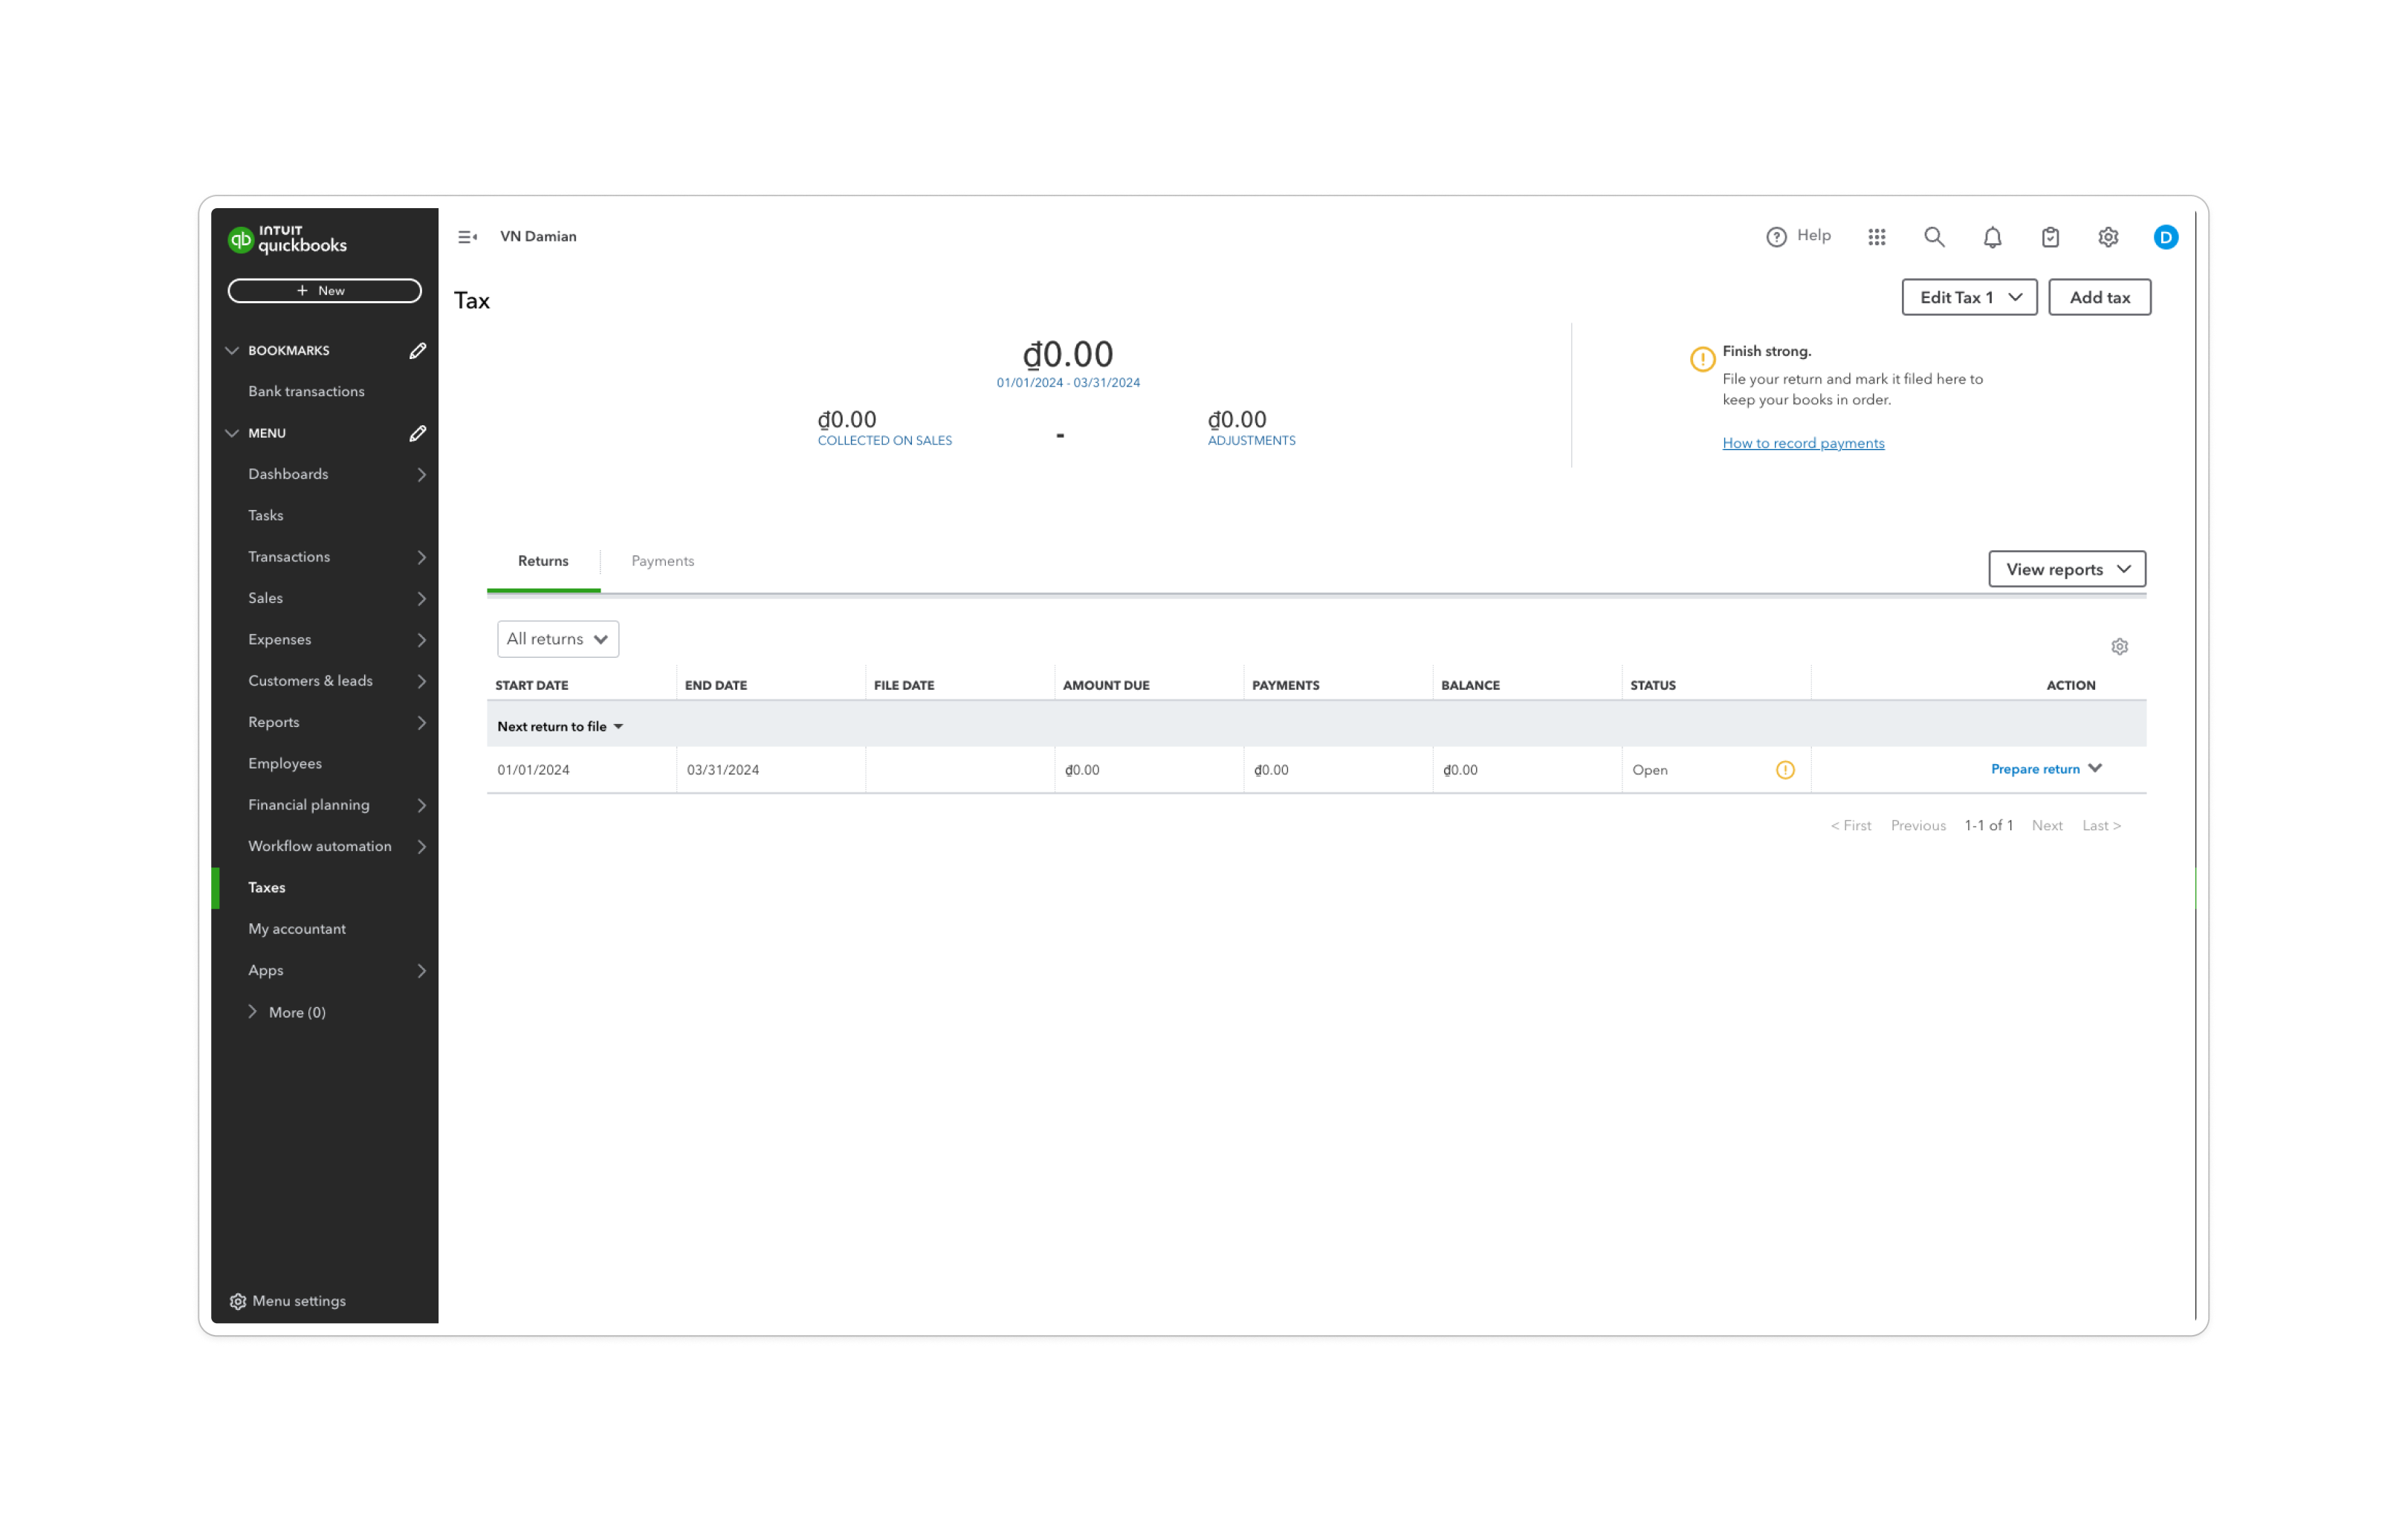Click the search magnifier icon
The height and width of the screenshot is (1538, 2408).
[x=1934, y=237]
